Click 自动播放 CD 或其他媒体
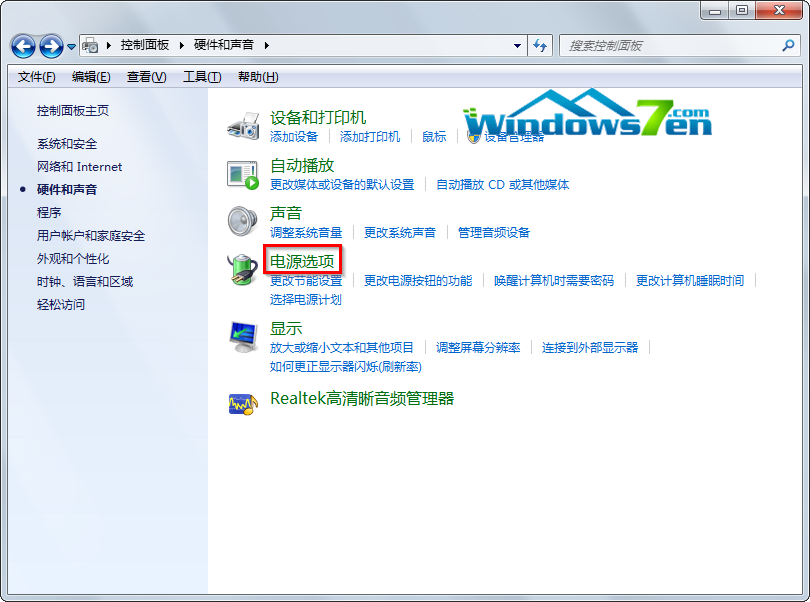 502,184
